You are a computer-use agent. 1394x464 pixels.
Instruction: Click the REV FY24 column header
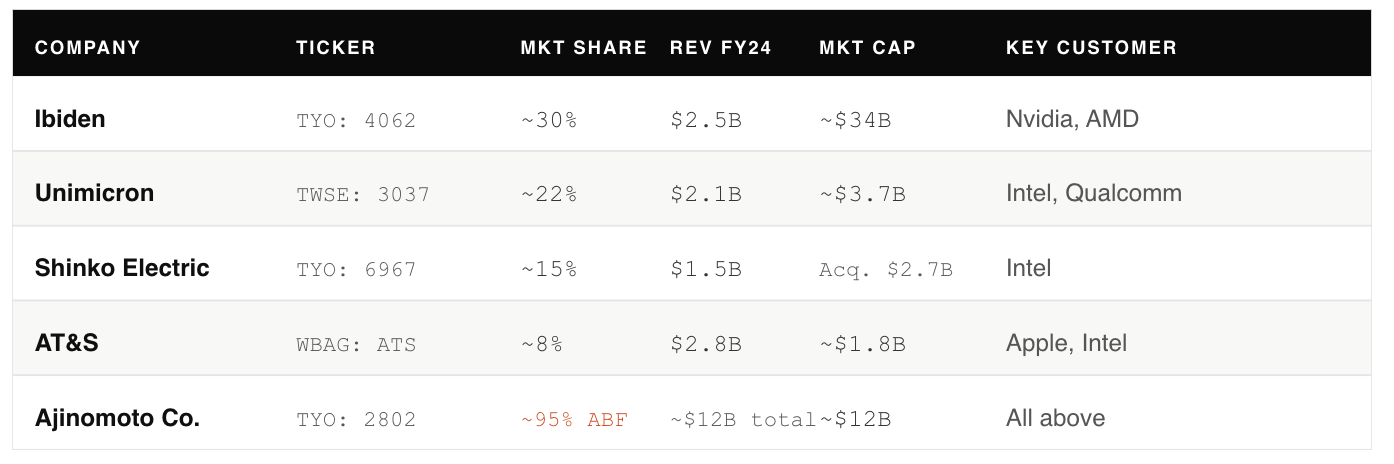(x=721, y=48)
